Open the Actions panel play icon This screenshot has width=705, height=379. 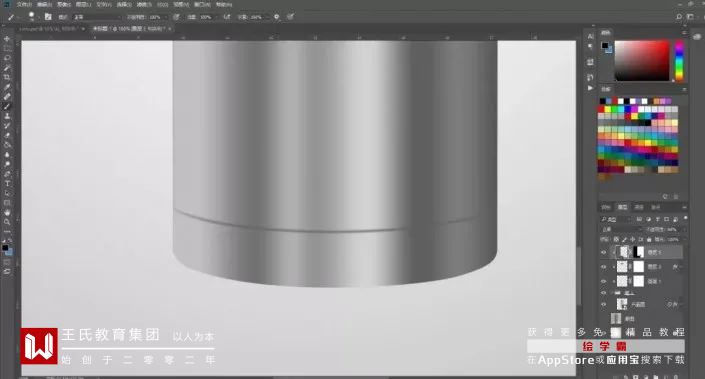coord(590,89)
